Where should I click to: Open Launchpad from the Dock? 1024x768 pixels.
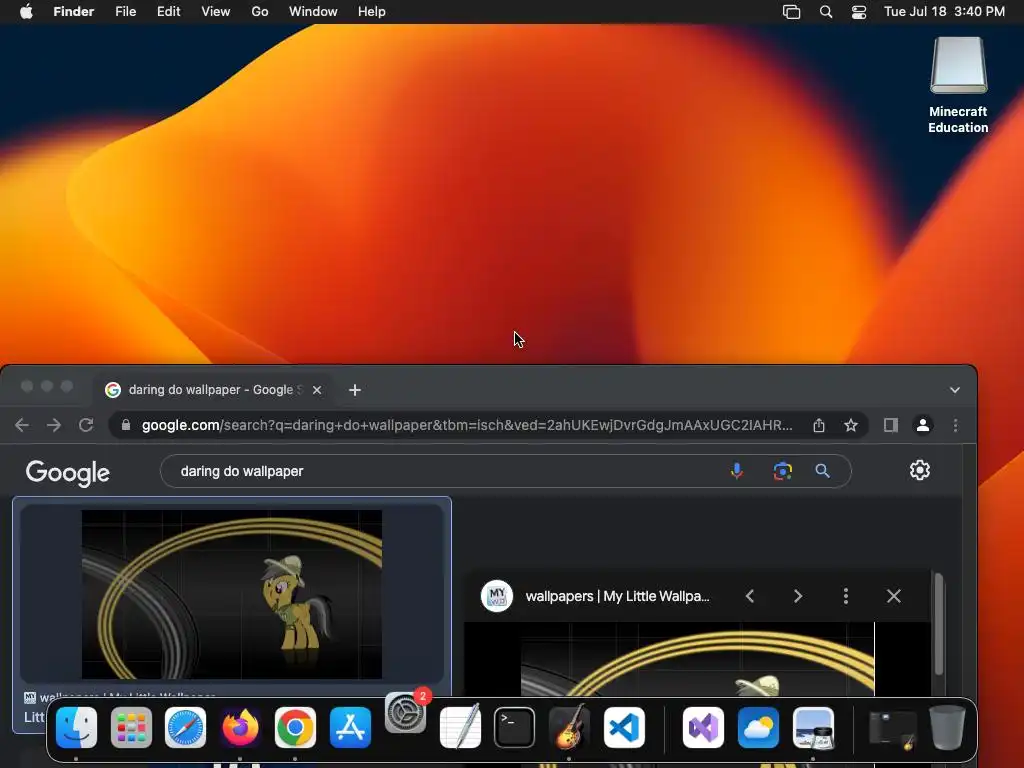pos(131,728)
